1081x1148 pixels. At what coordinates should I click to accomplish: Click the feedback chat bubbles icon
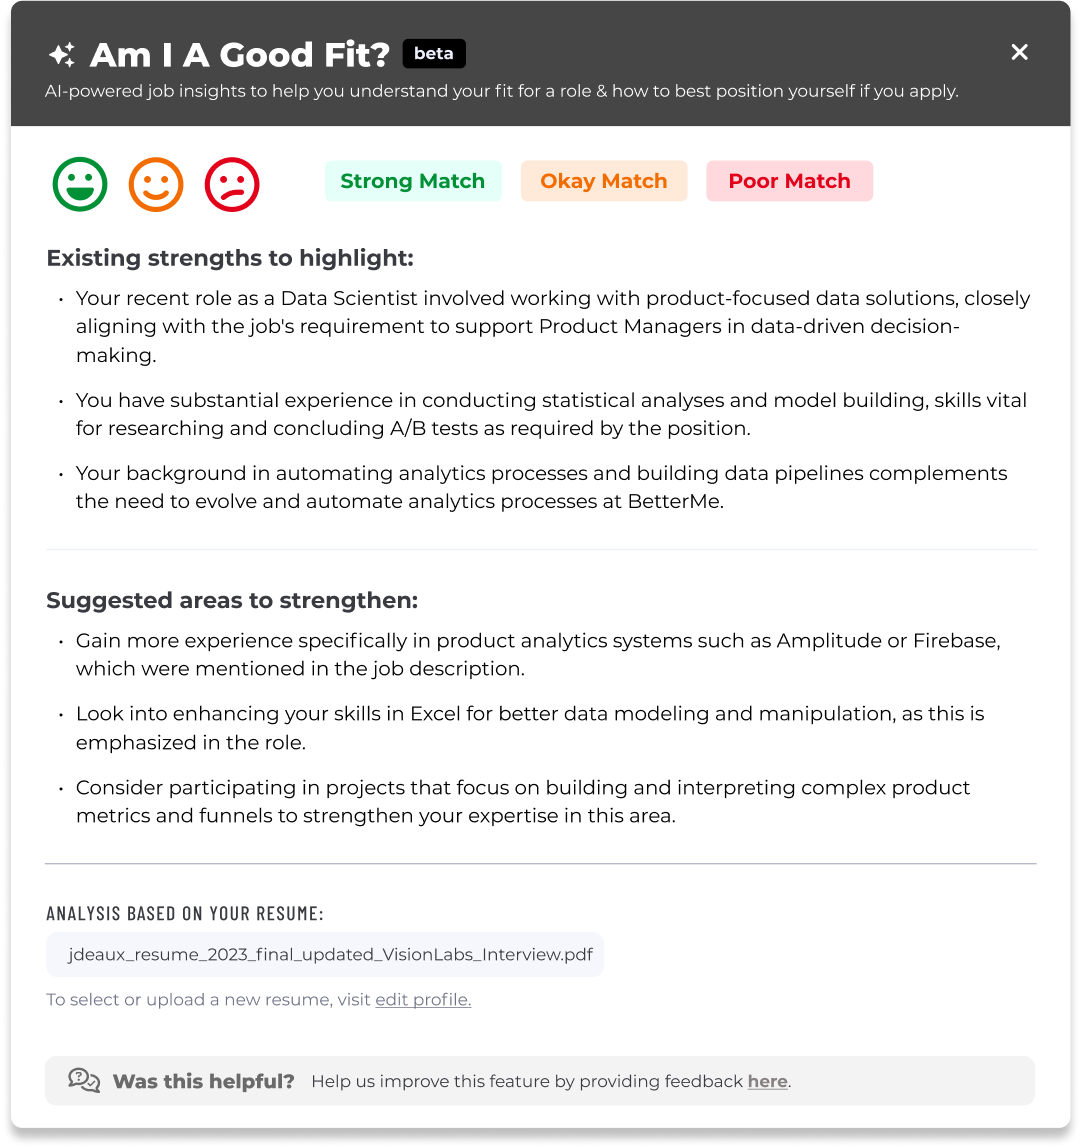[x=84, y=1080]
